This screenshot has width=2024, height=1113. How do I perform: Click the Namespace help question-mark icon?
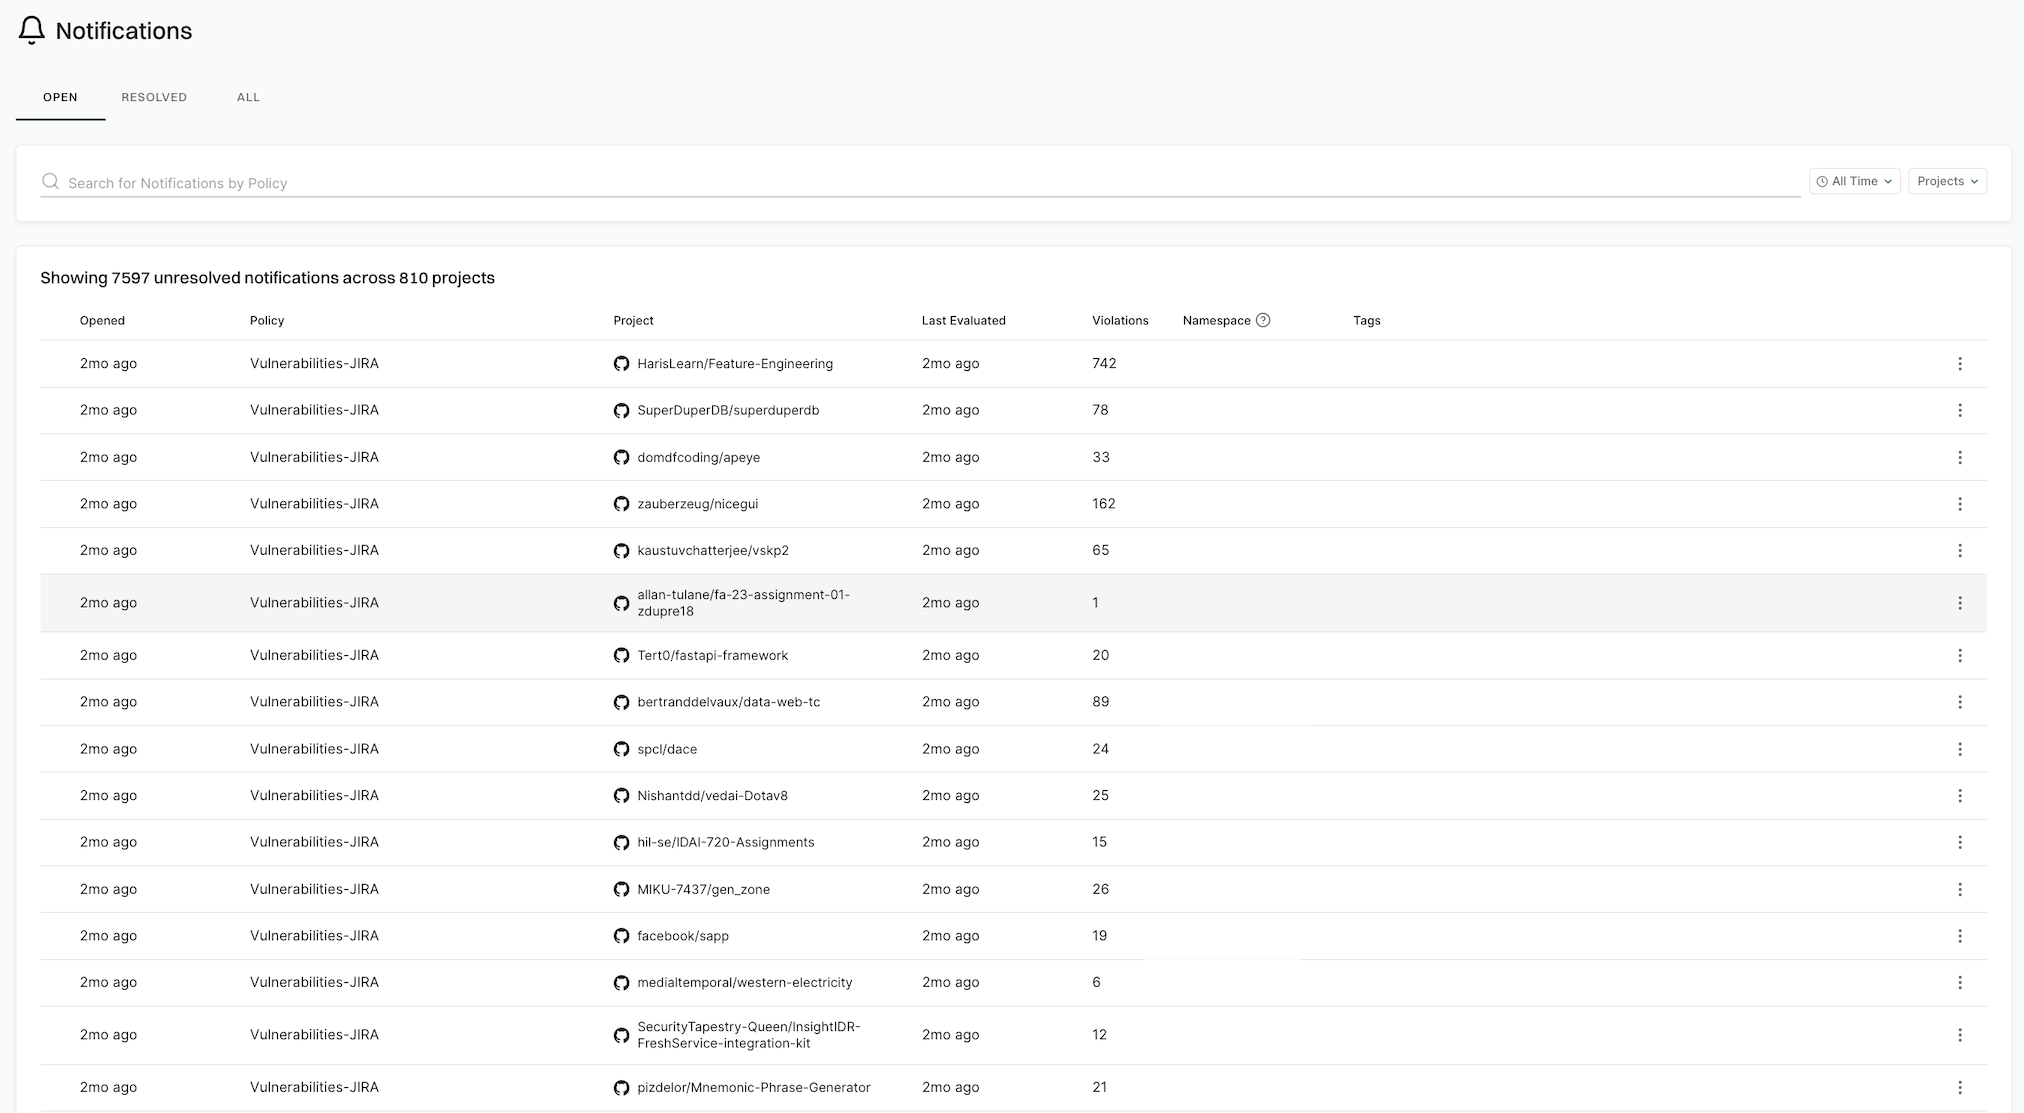pos(1263,320)
